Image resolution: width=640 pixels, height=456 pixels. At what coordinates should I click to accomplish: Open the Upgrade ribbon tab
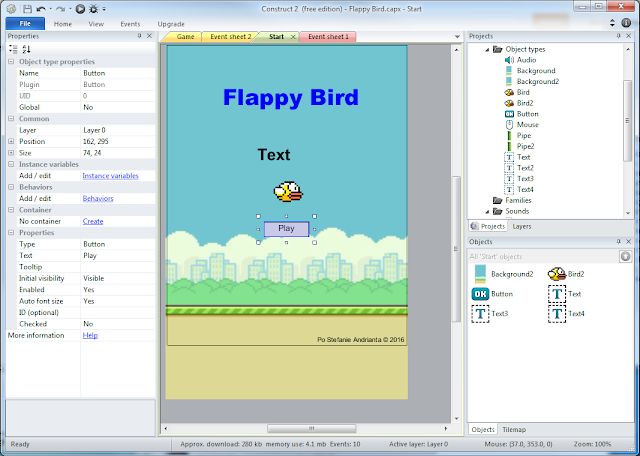click(x=171, y=24)
